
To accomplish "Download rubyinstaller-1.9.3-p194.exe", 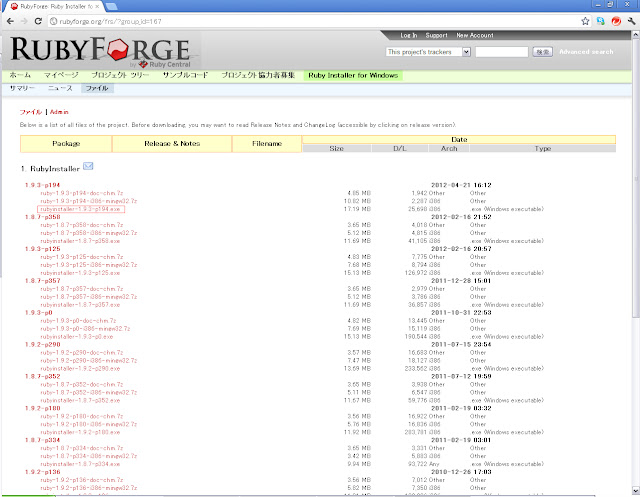I will coord(80,209).
